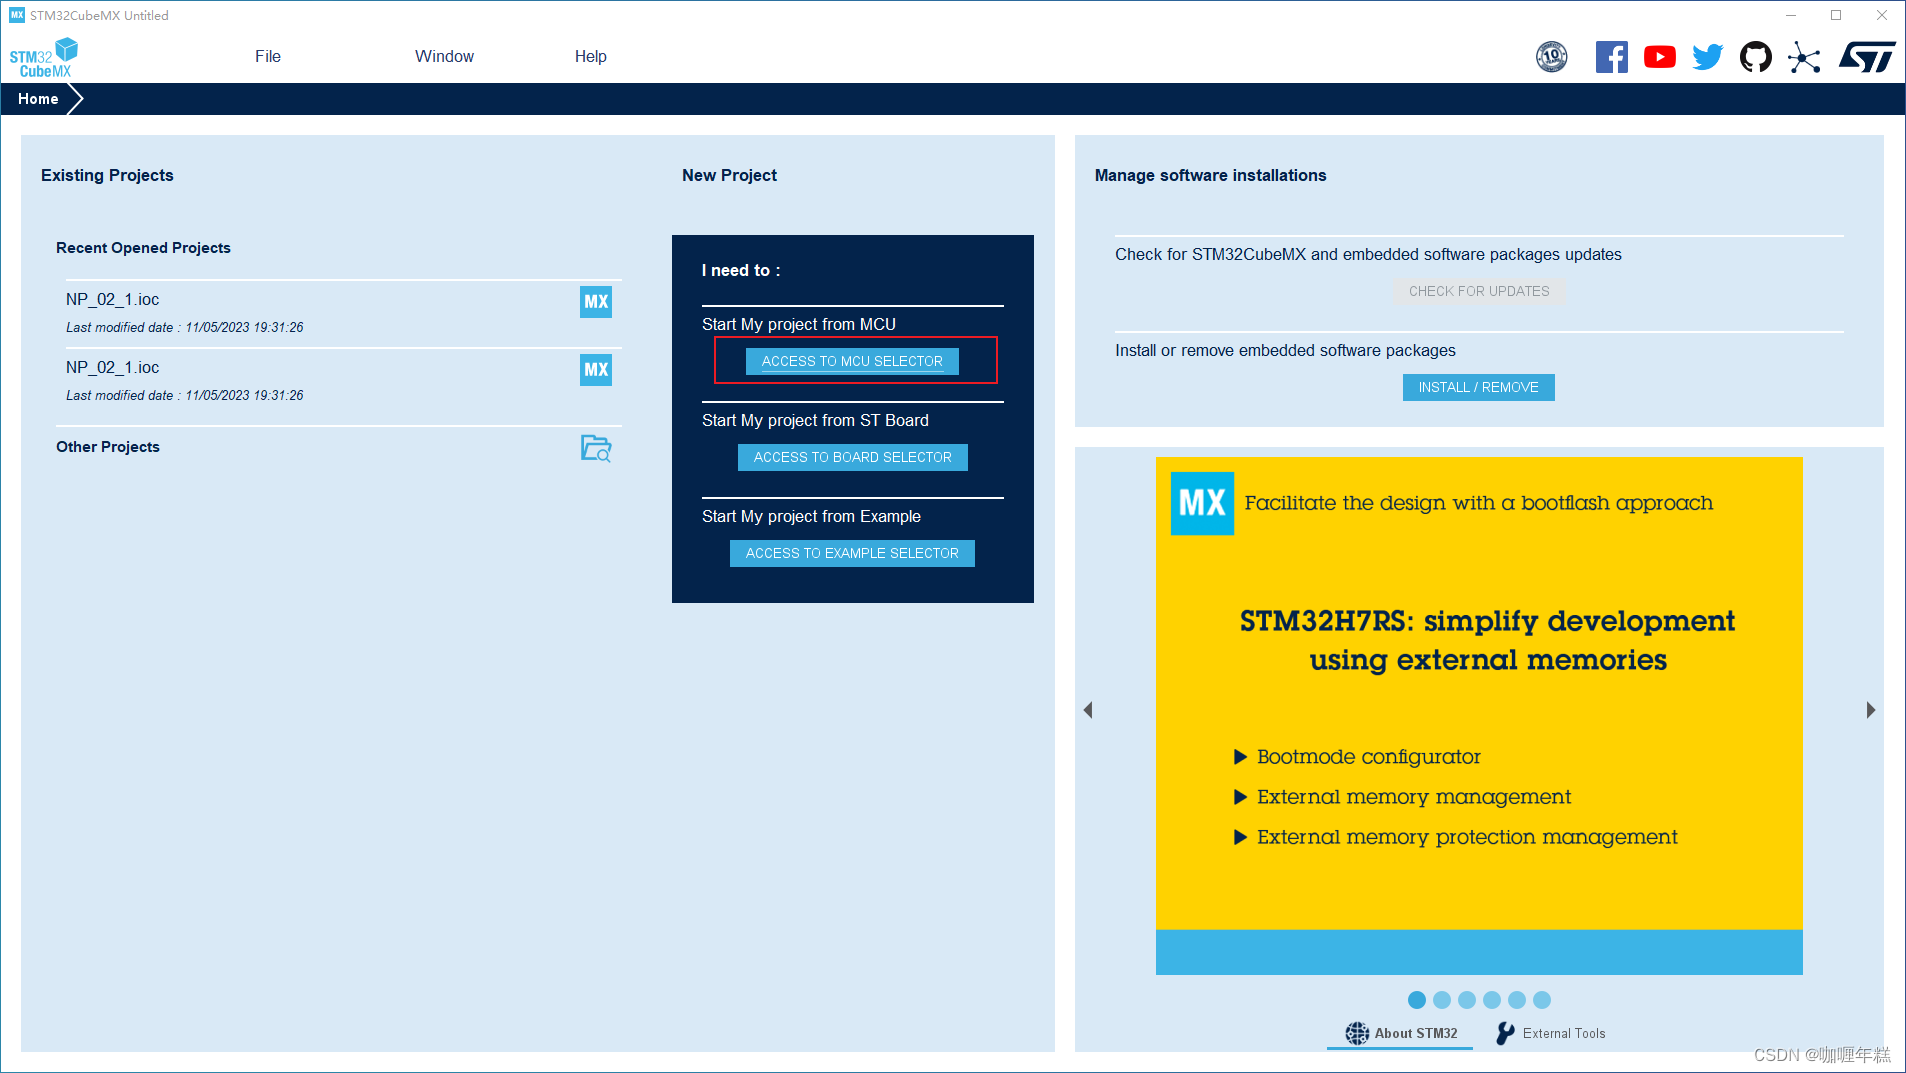The height and width of the screenshot is (1073, 1906).
Task: Click INSTALL / REMOVE button
Action: [x=1478, y=387]
